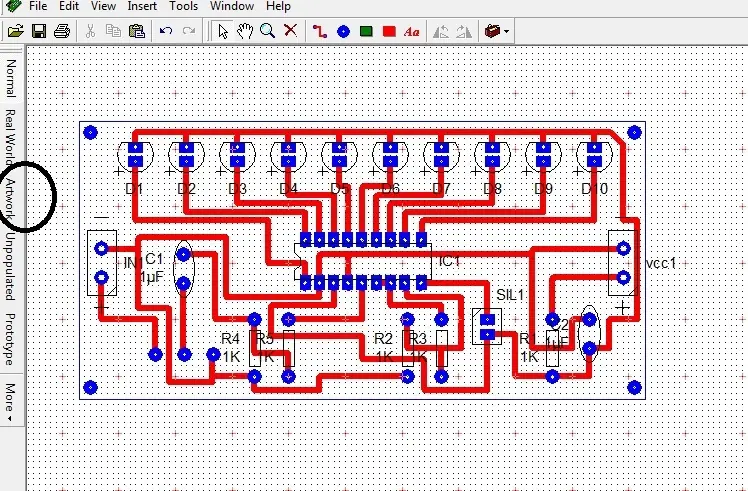The image size is (748, 491).
Task: Switch to the Artwork view tab
Action: [x=10, y=199]
